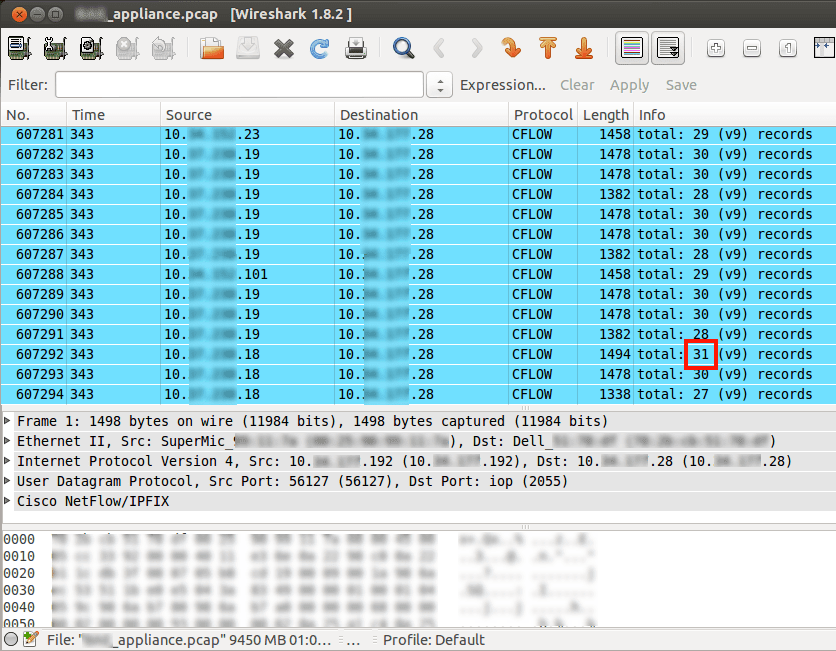
Task: Open the capture interfaces list icon
Action: click(20, 48)
